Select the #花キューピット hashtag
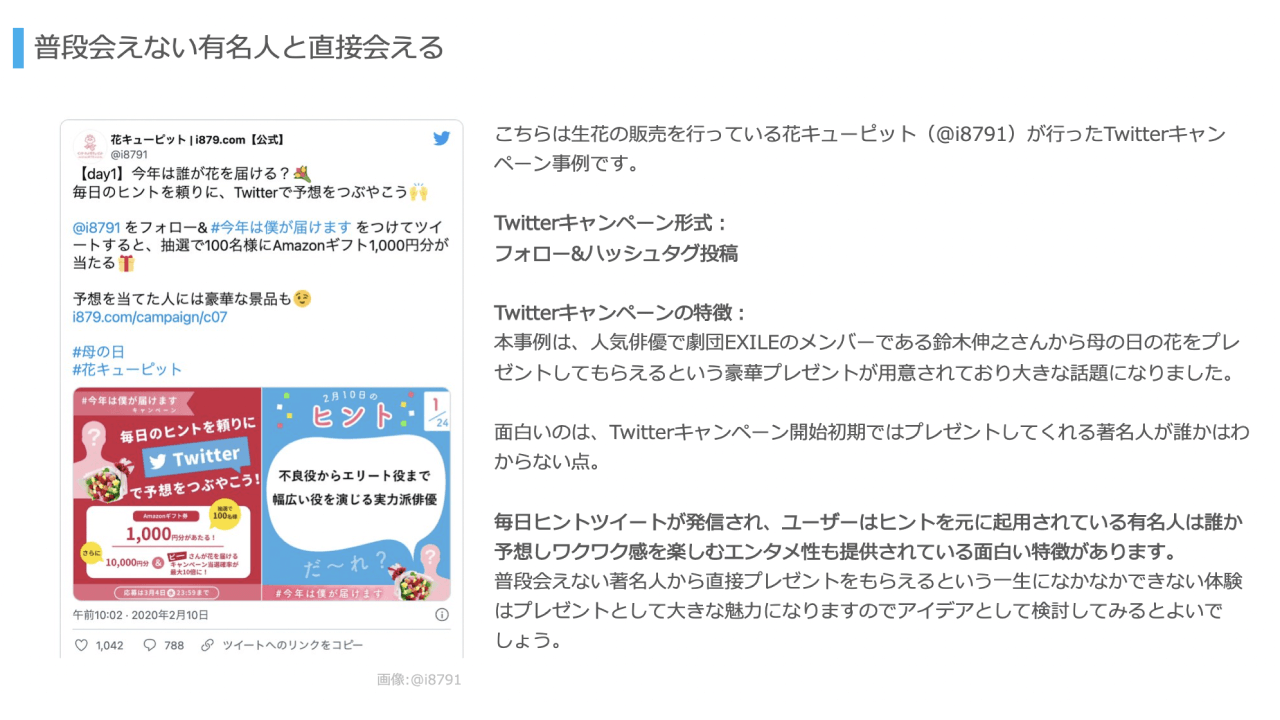Image resolution: width=1280 pixels, height=720 pixels. tap(128, 370)
